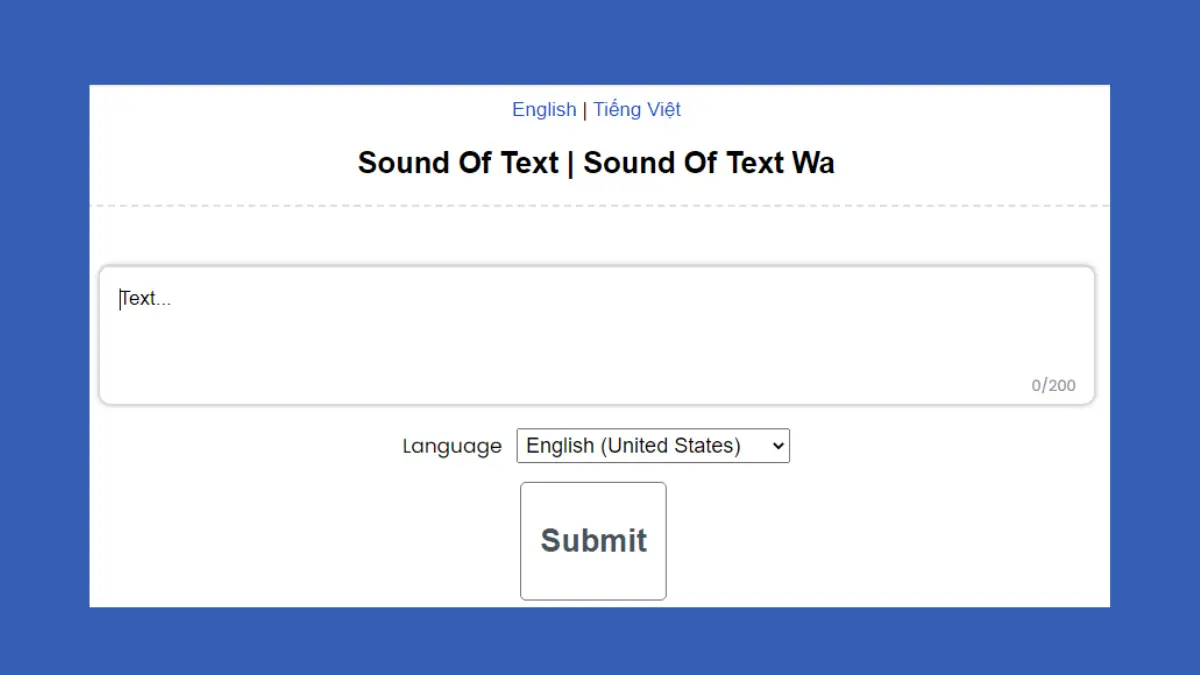Click the separator between English and Tiếng Việt

pos(585,109)
